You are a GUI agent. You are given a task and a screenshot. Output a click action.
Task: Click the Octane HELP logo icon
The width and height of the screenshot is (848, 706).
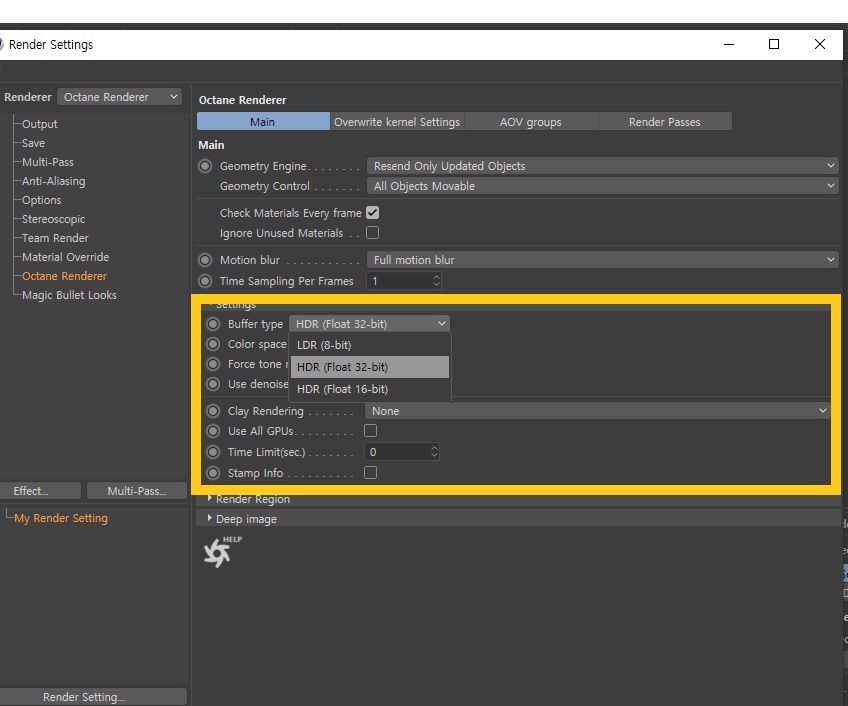point(222,551)
